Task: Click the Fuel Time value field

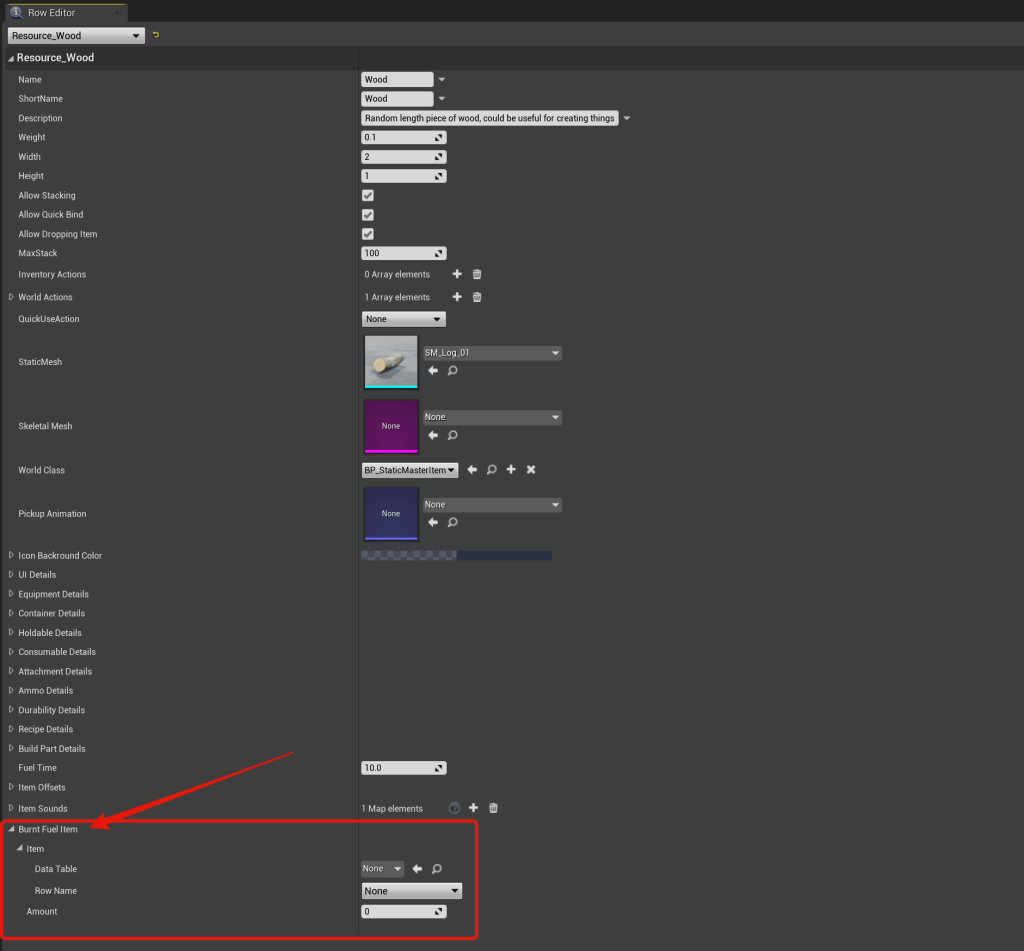Action: (x=398, y=768)
